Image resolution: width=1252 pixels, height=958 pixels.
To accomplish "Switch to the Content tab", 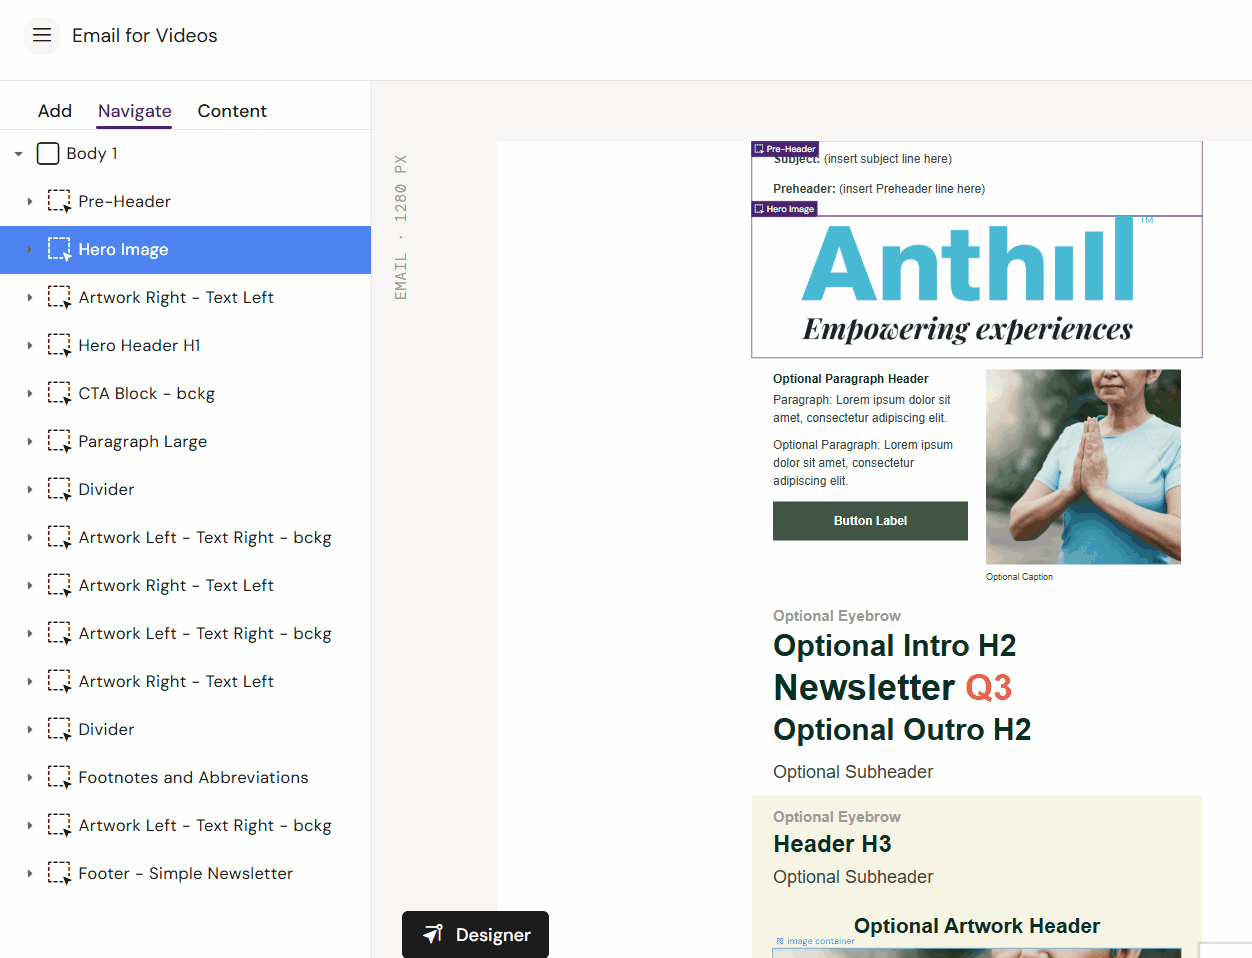I will 232,111.
